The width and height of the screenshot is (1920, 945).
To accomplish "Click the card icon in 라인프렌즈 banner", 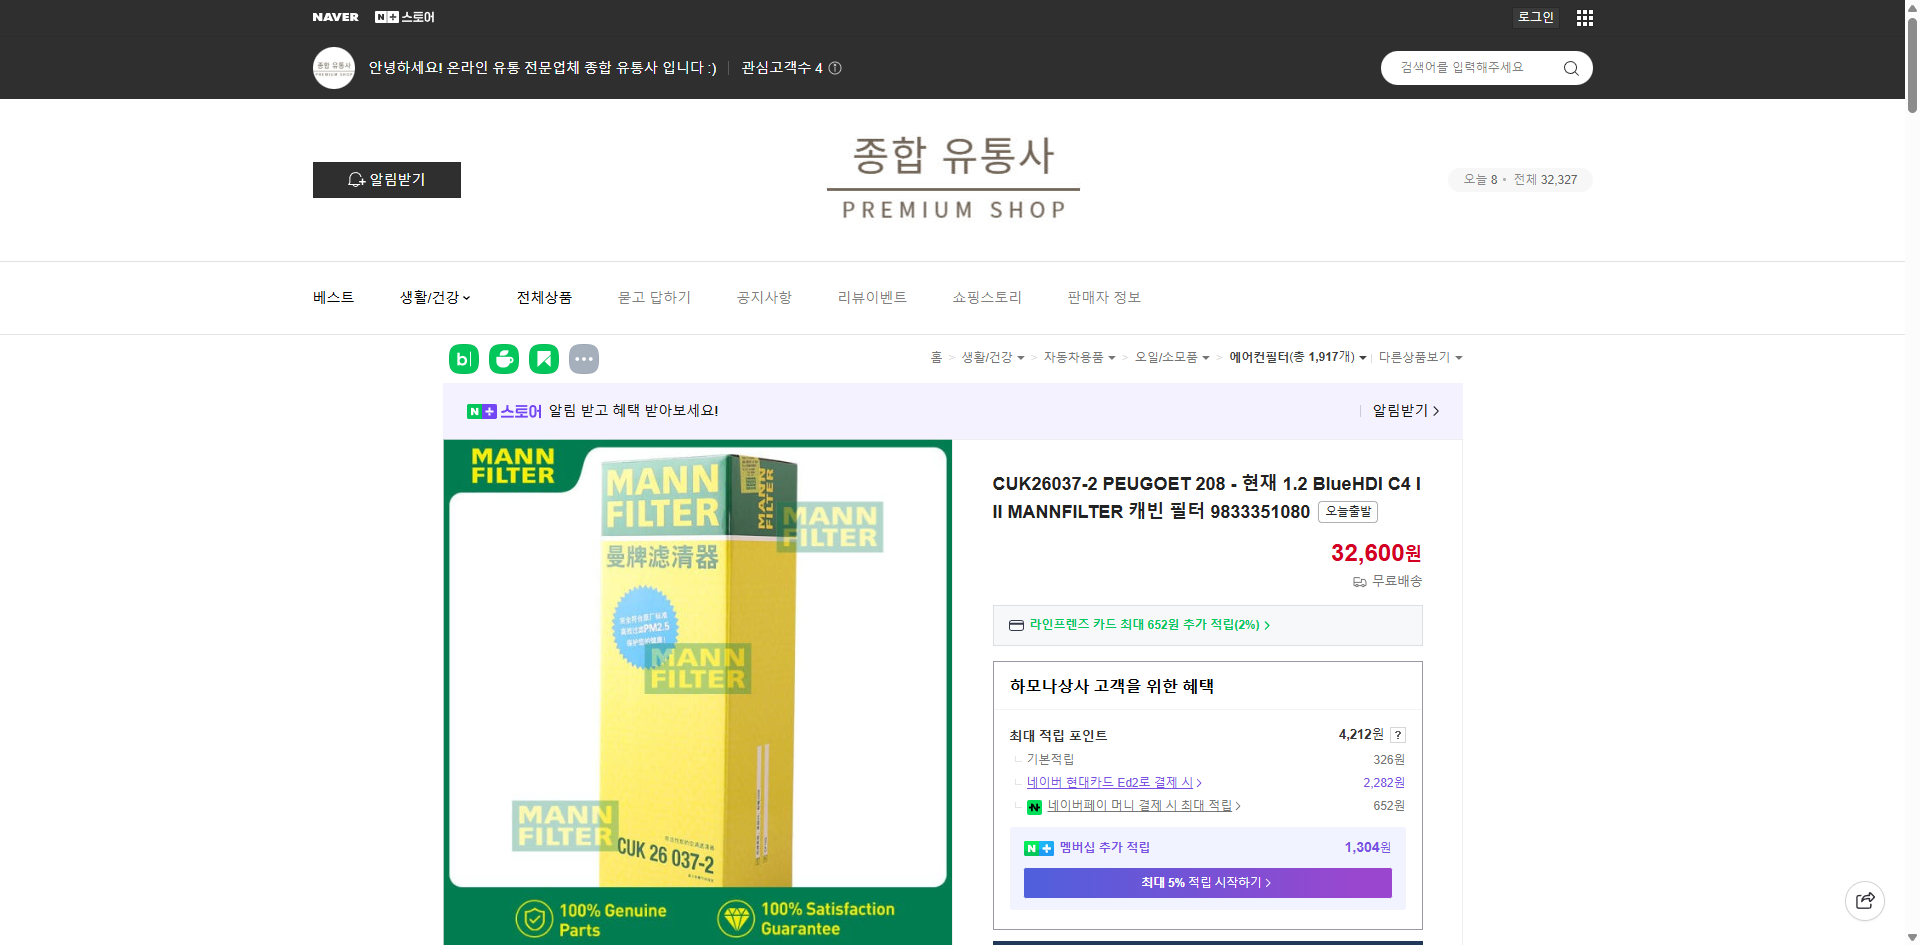I will point(1015,625).
